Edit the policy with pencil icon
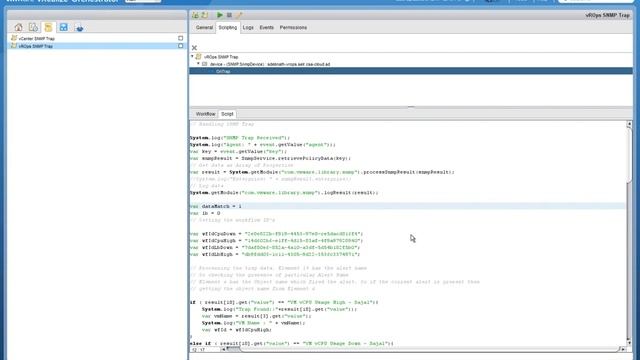The height and width of the screenshot is (360, 640). [x=239, y=15]
